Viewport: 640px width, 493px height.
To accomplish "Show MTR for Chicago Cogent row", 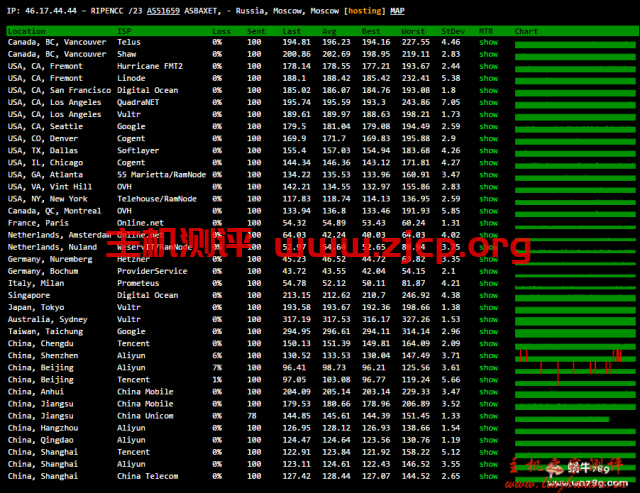I will [489, 163].
